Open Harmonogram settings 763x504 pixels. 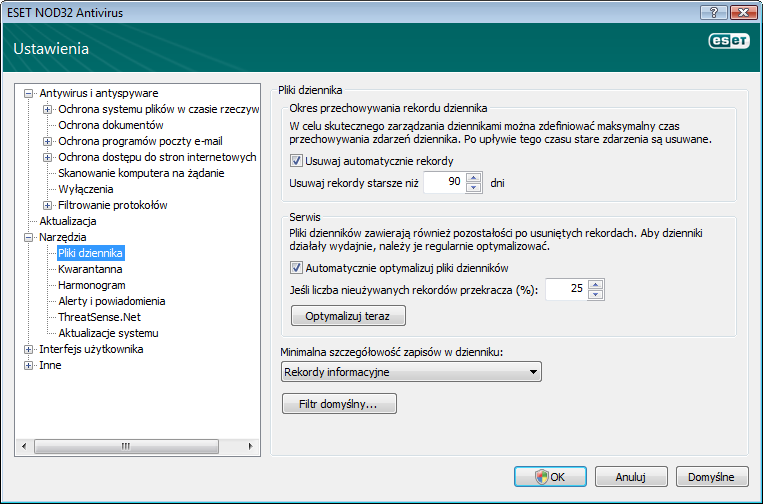point(91,285)
